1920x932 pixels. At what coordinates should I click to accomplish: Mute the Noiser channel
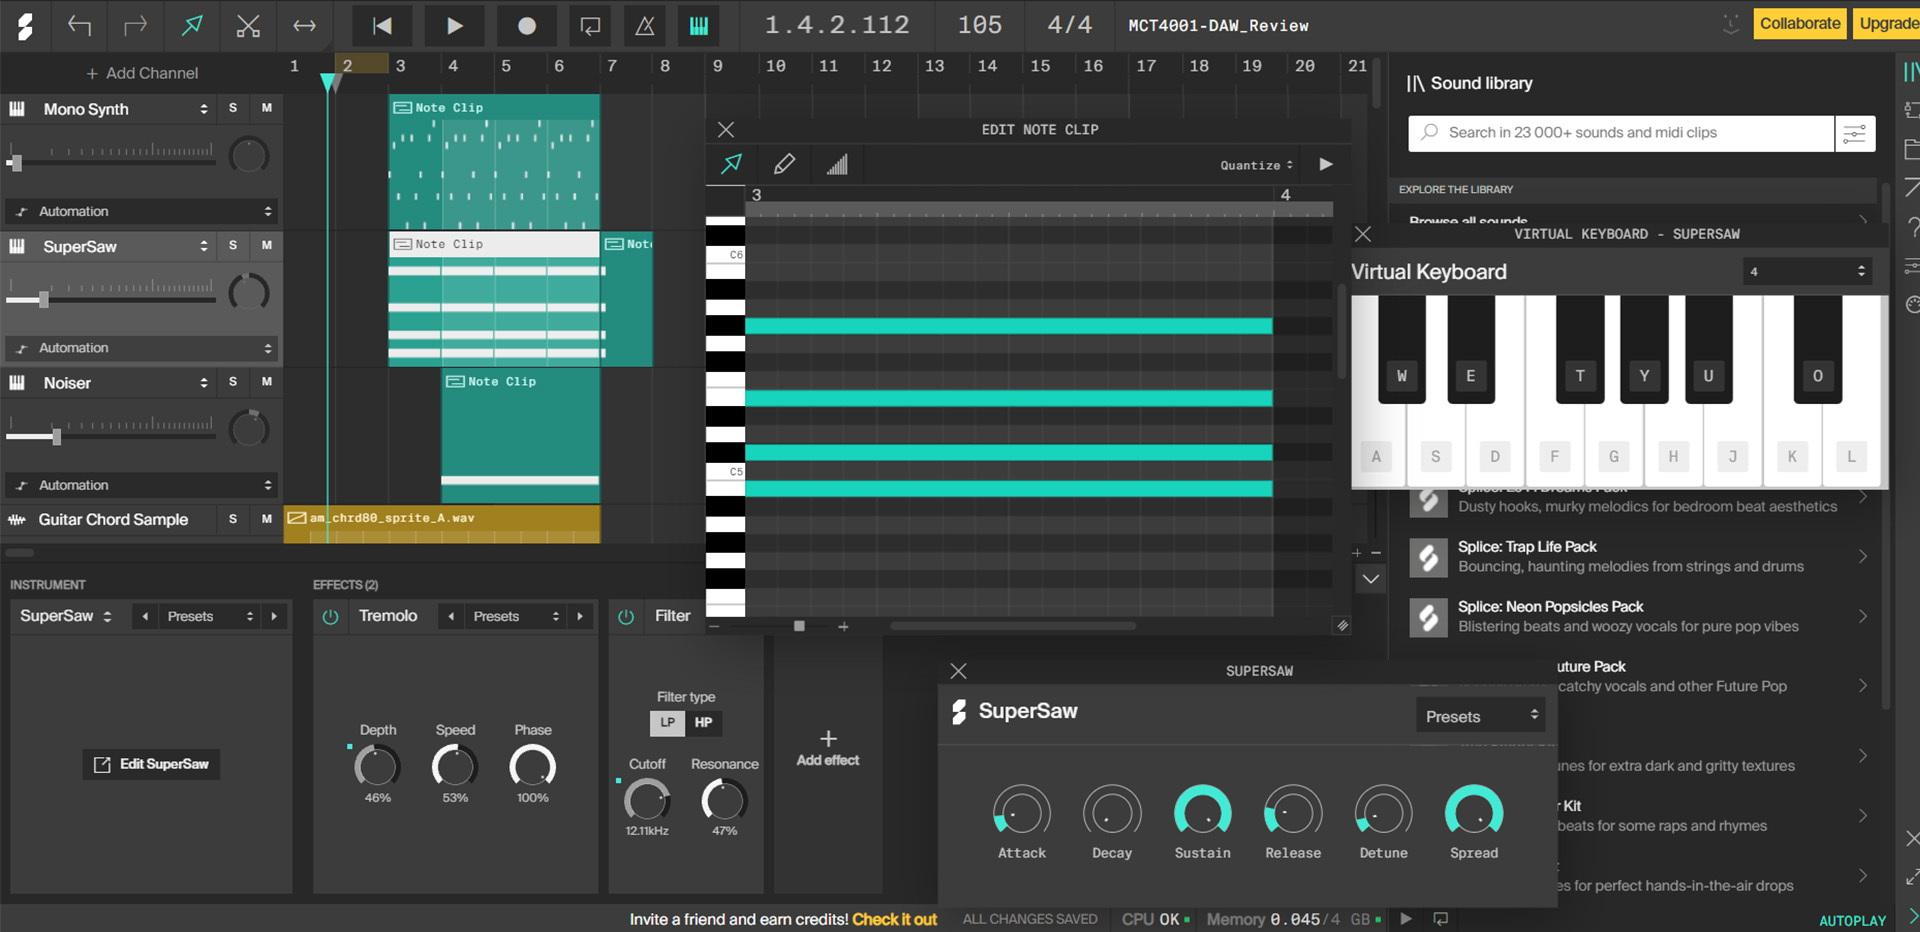(x=267, y=382)
